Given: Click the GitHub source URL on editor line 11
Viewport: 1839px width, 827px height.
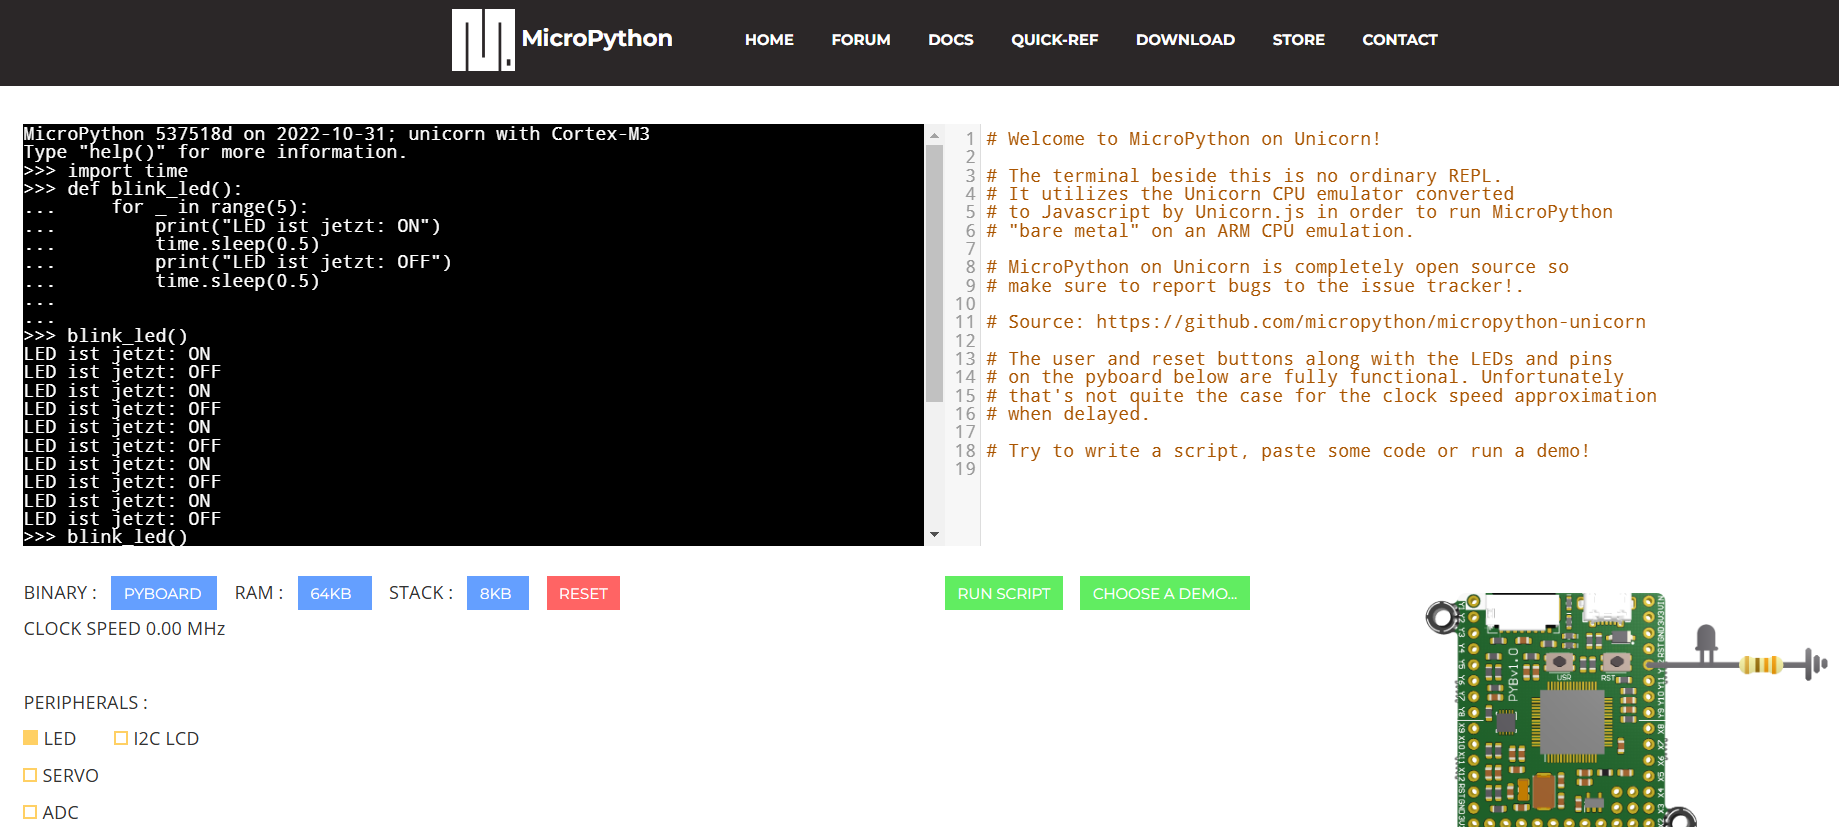Looking at the screenshot, I should click(x=1371, y=322).
